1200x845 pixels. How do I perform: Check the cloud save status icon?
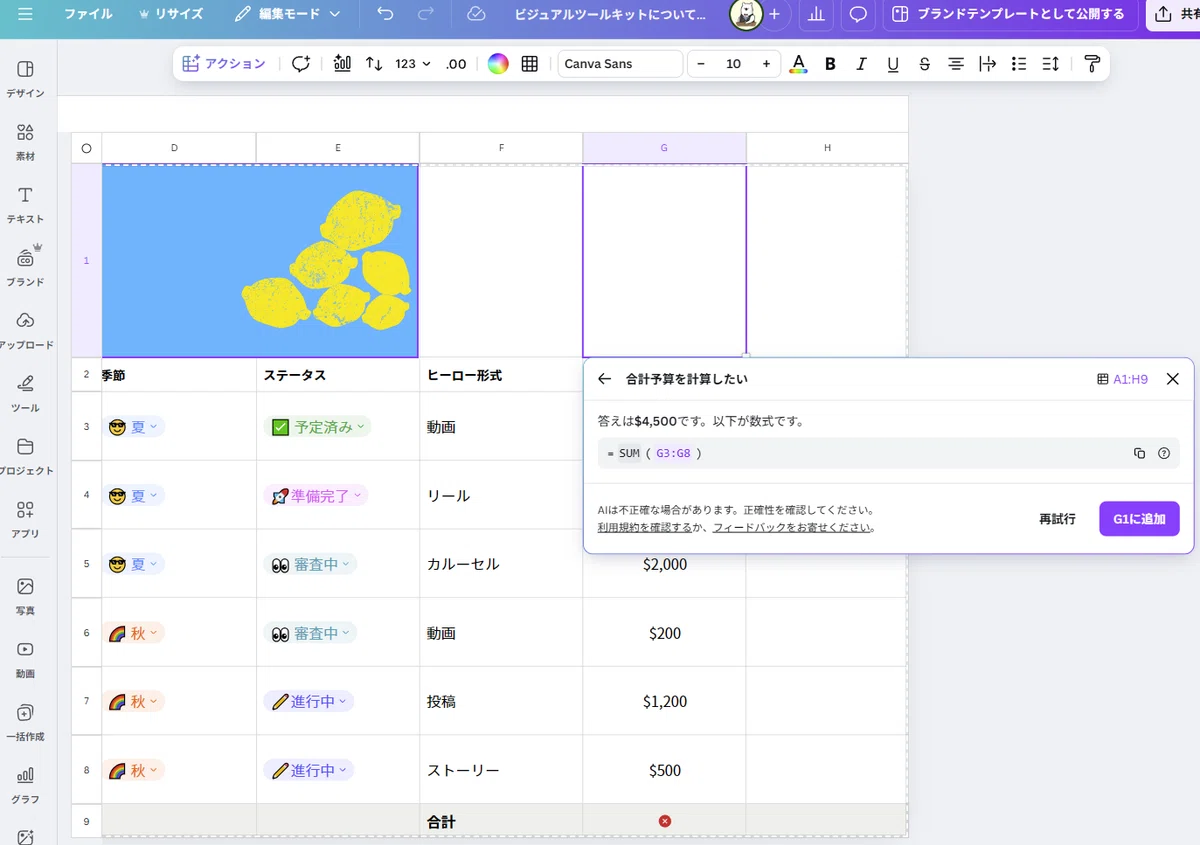476,14
